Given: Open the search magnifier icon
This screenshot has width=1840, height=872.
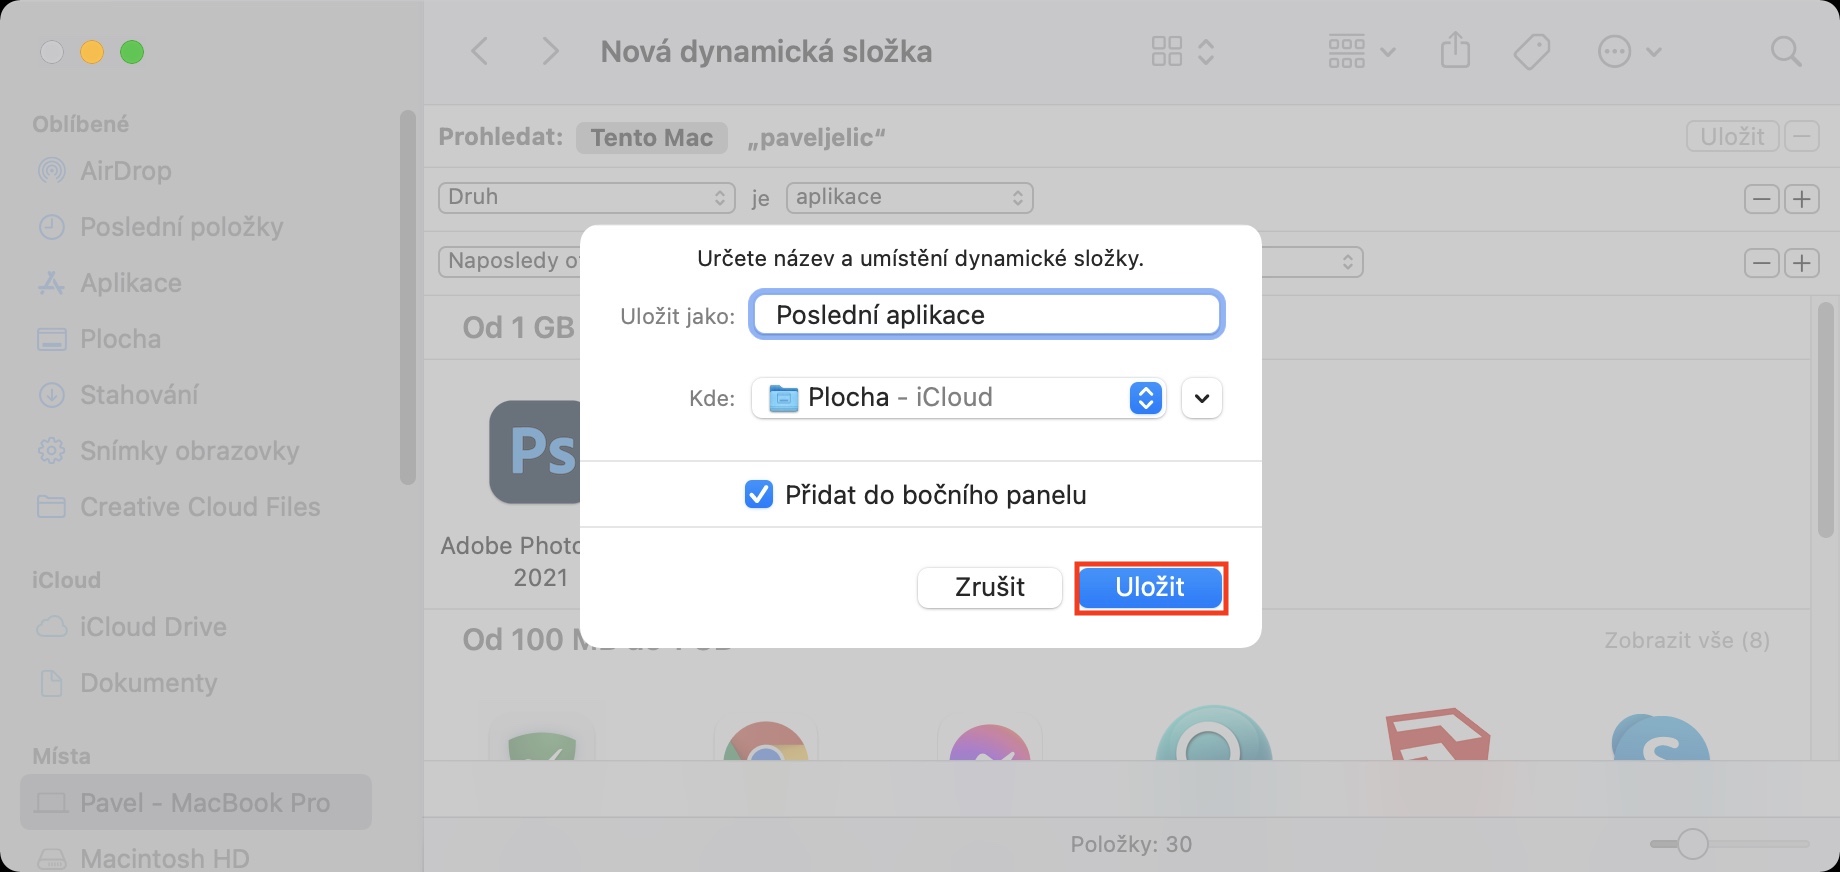Looking at the screenshot, I should pyautogui.click(x=1785, y=51).
